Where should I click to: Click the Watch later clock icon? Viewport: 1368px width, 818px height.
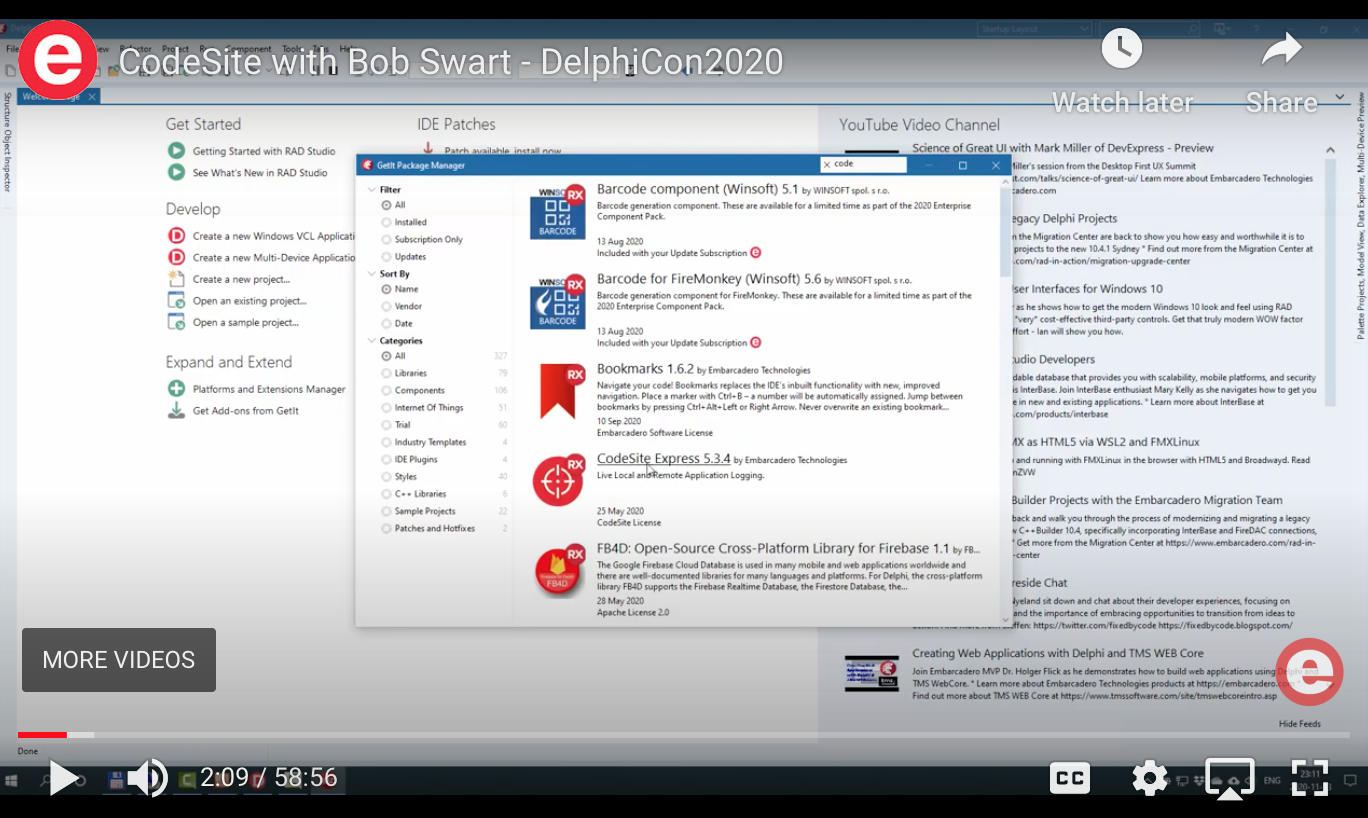coord(1122,49)
